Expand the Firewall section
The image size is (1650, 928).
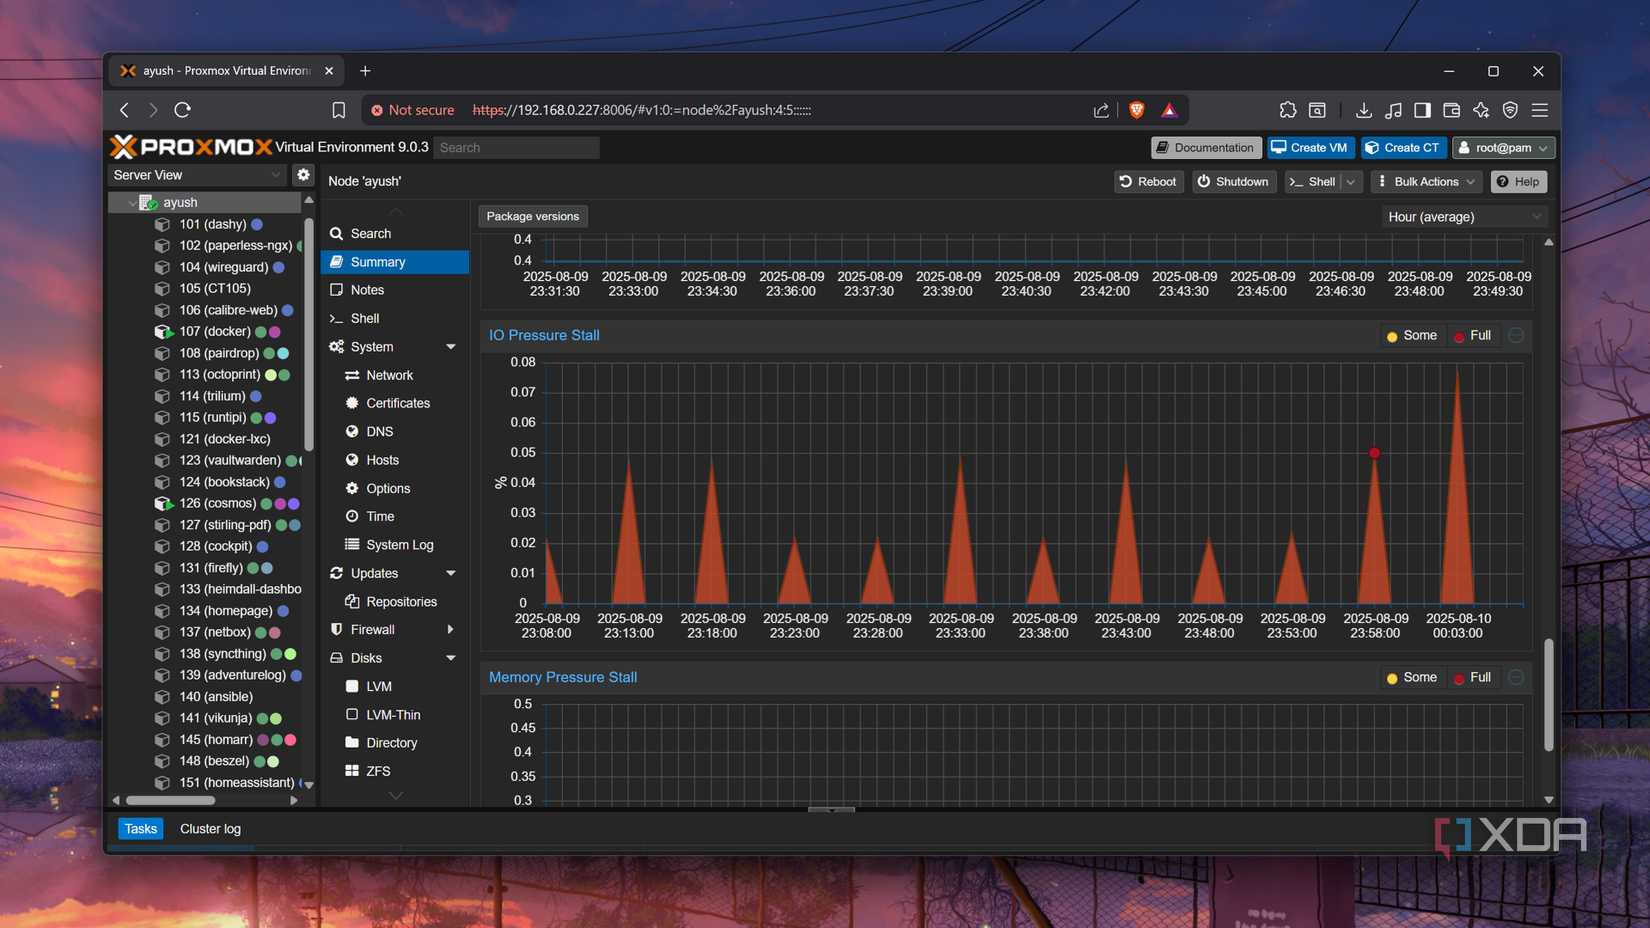(449, 629)
